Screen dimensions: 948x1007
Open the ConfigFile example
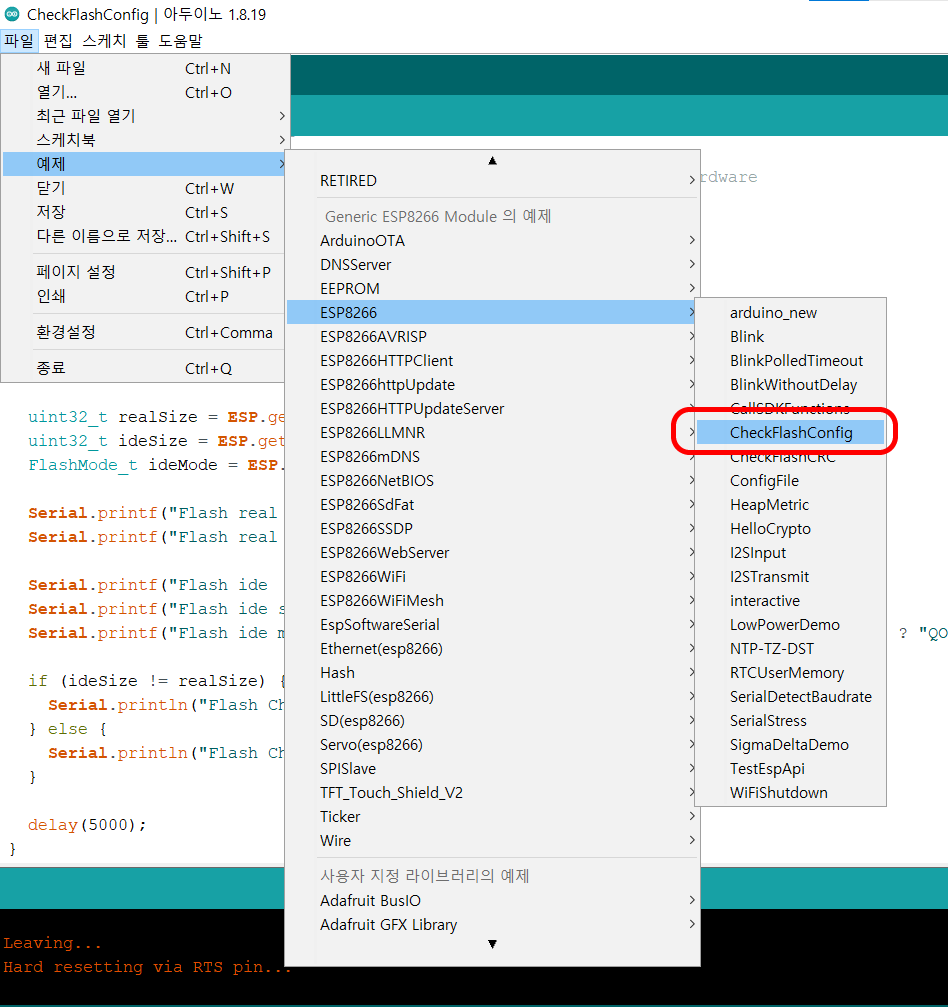click(x=791, y=480)
